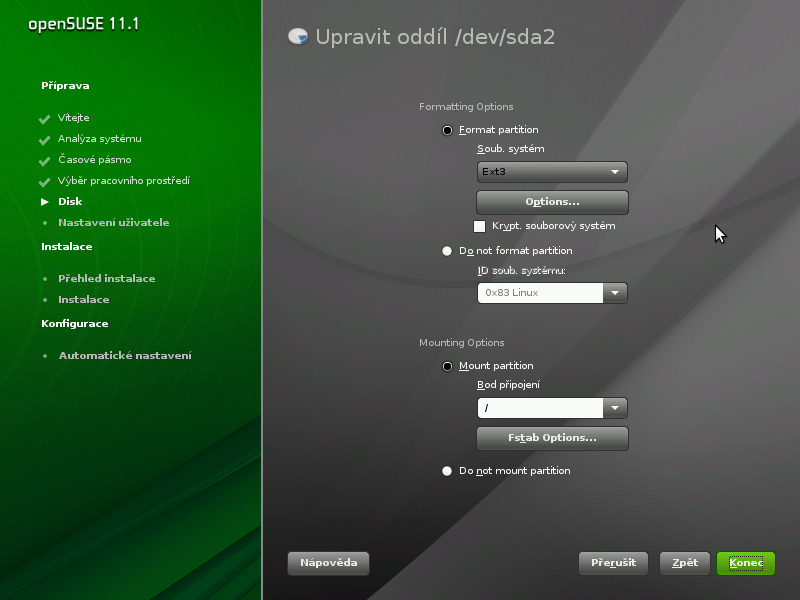Enable Krypt. souborový systém checkbox
Screen dimensions: 800x600
click(480, 226)
